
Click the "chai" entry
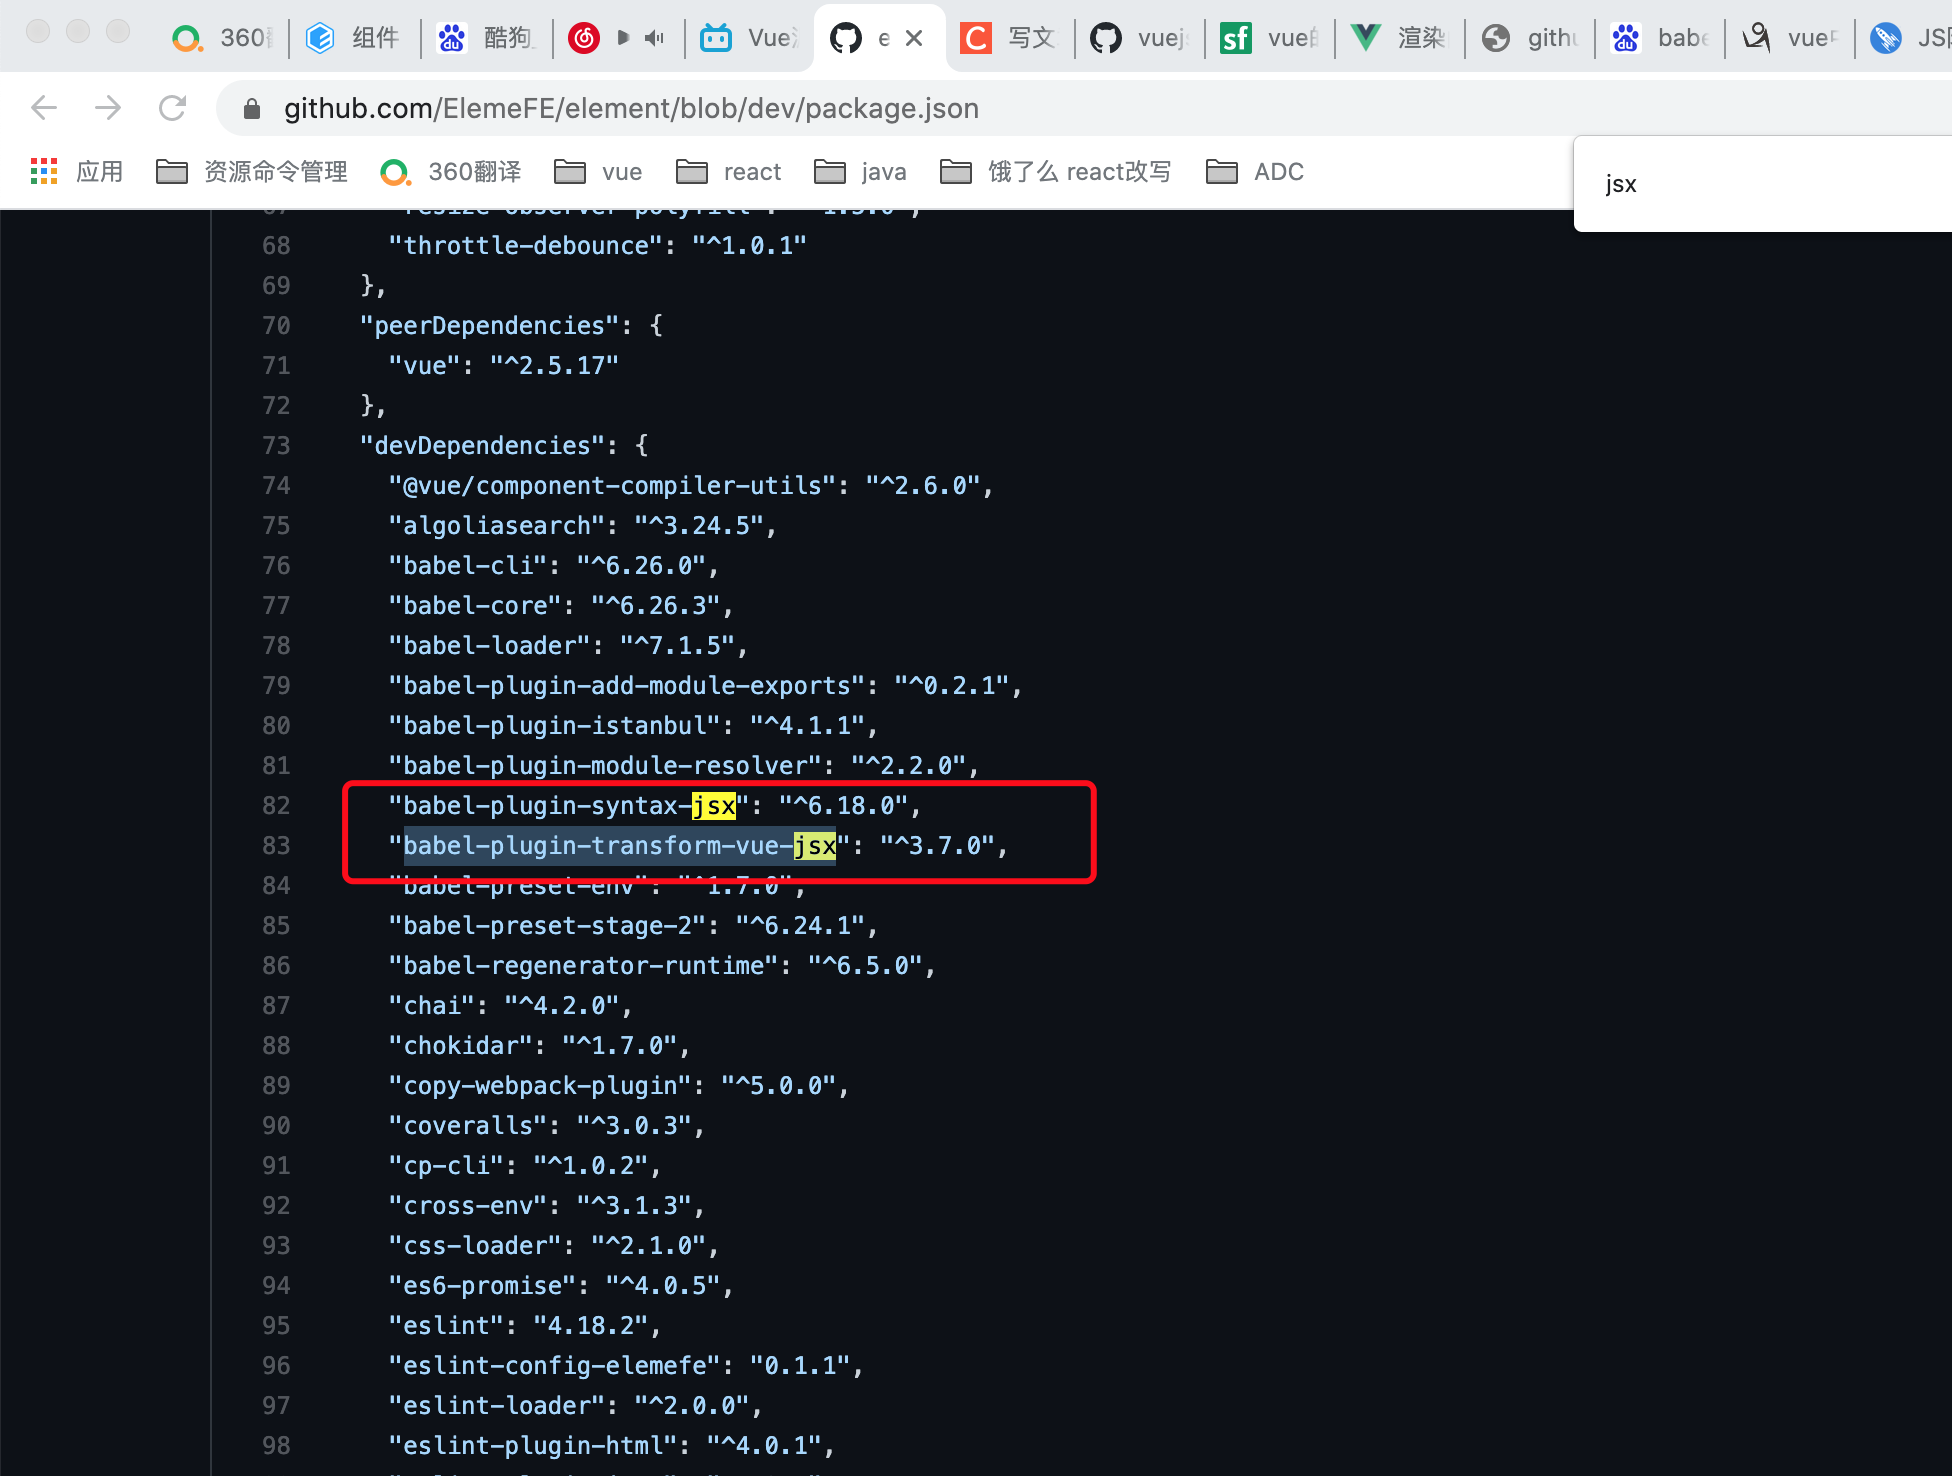510,1006
